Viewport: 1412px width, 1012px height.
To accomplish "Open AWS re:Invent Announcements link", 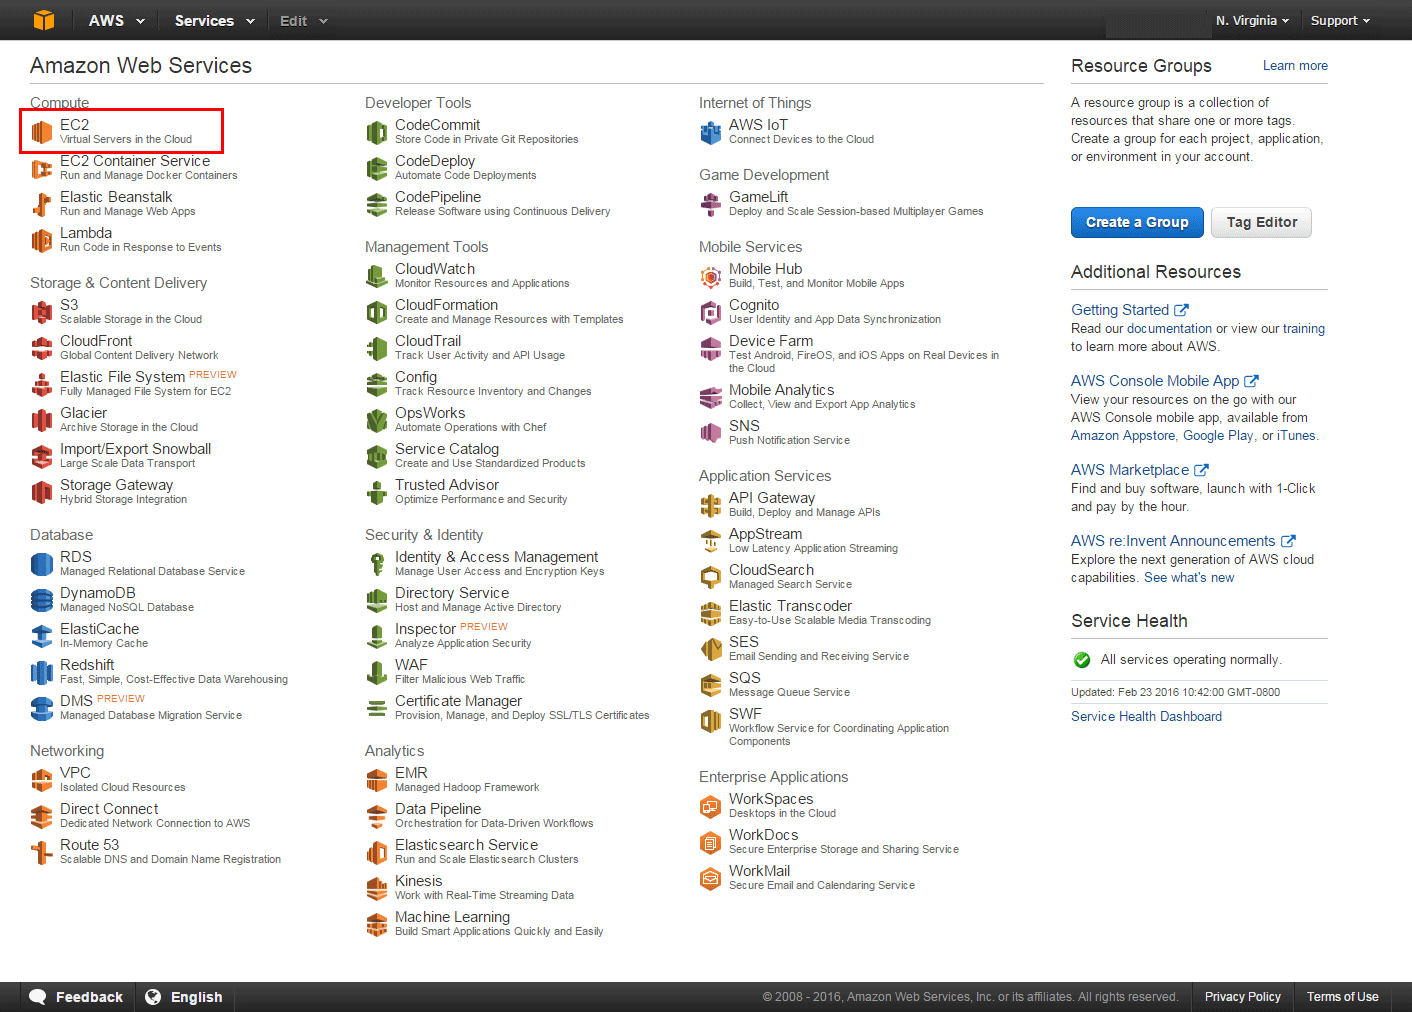I will coord(1183,541).
